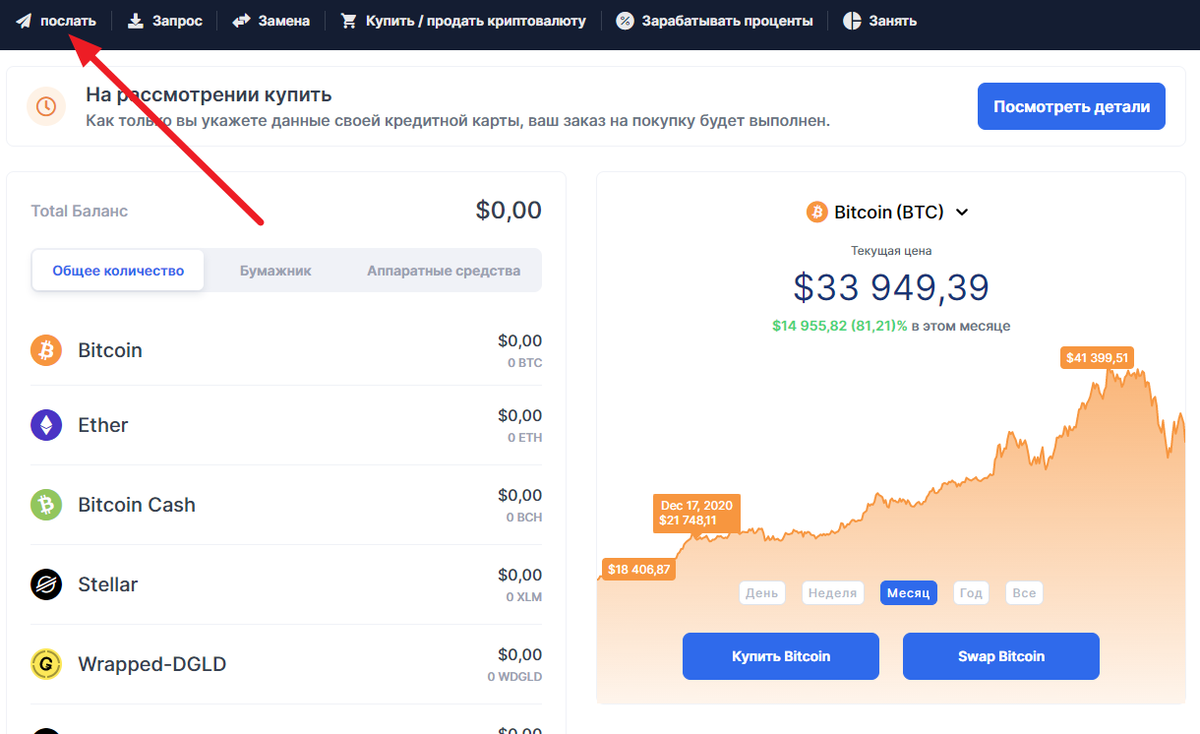Viewport: 1200px width, 734px height.
Task: Click the pie icon beside Занять
Action: pos(852,21)
